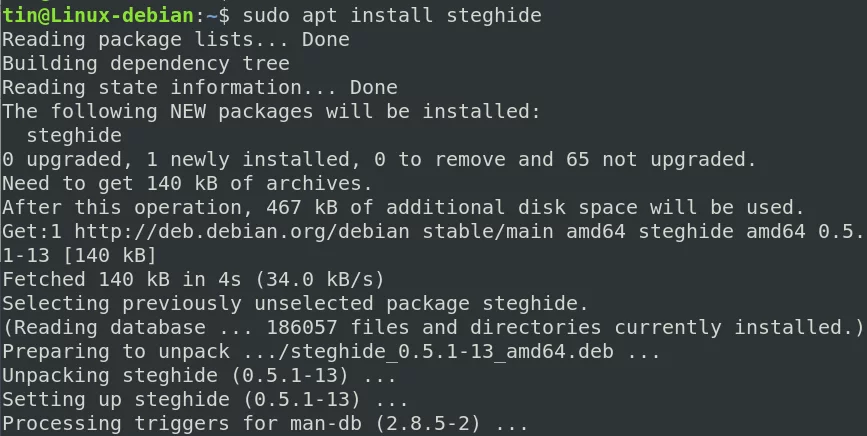
Task: Click the http://deb.debian.org/debian URL
Action: click(242, 231)
